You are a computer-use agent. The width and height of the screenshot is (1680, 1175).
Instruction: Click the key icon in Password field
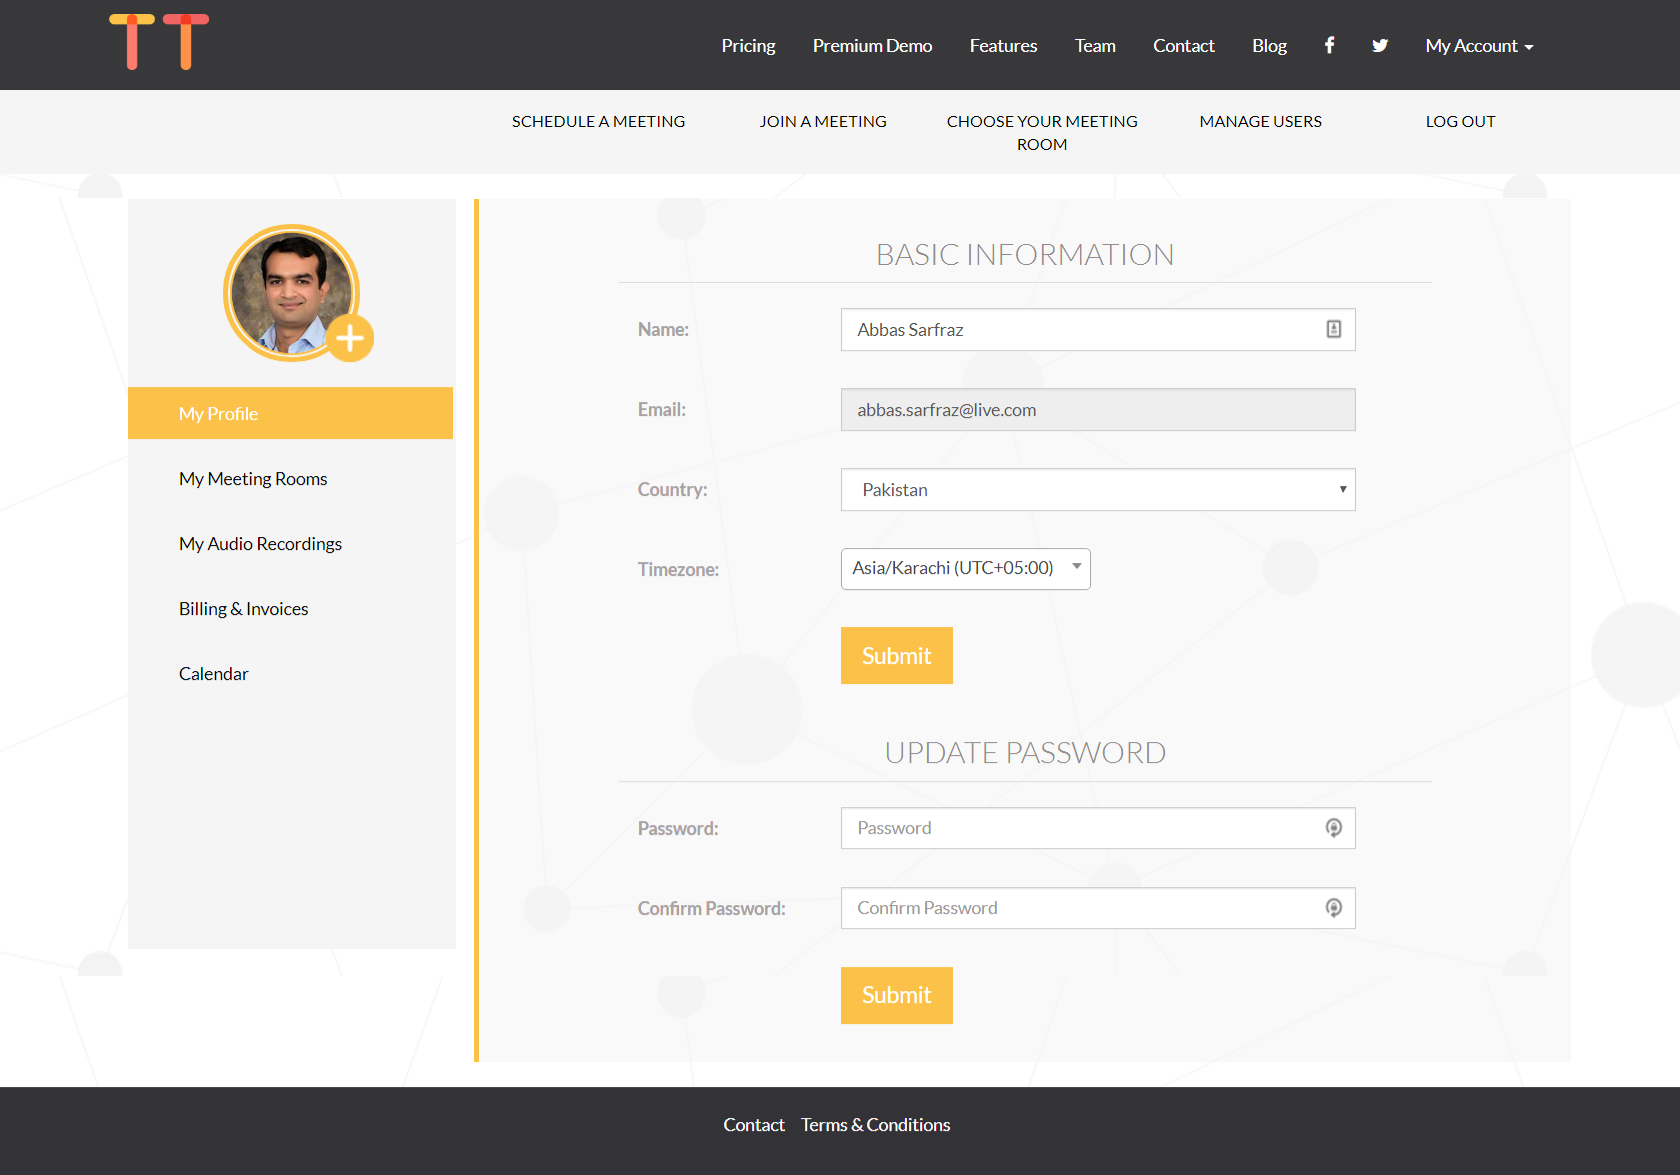pyautogui.click(x=1333, y=828)
